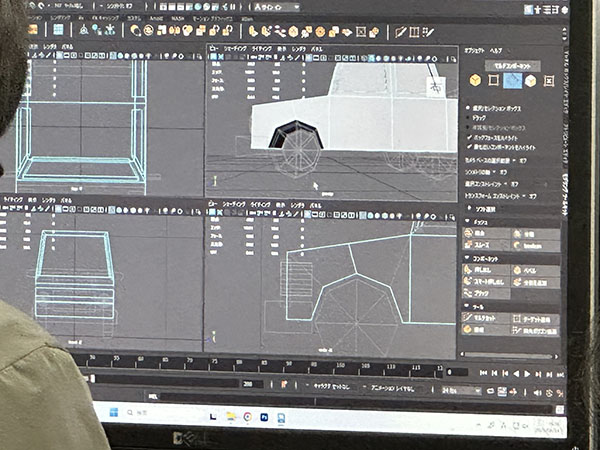Click the ベベル button
The width and height of the screenshot is (600, 450).
click(536, 271)
